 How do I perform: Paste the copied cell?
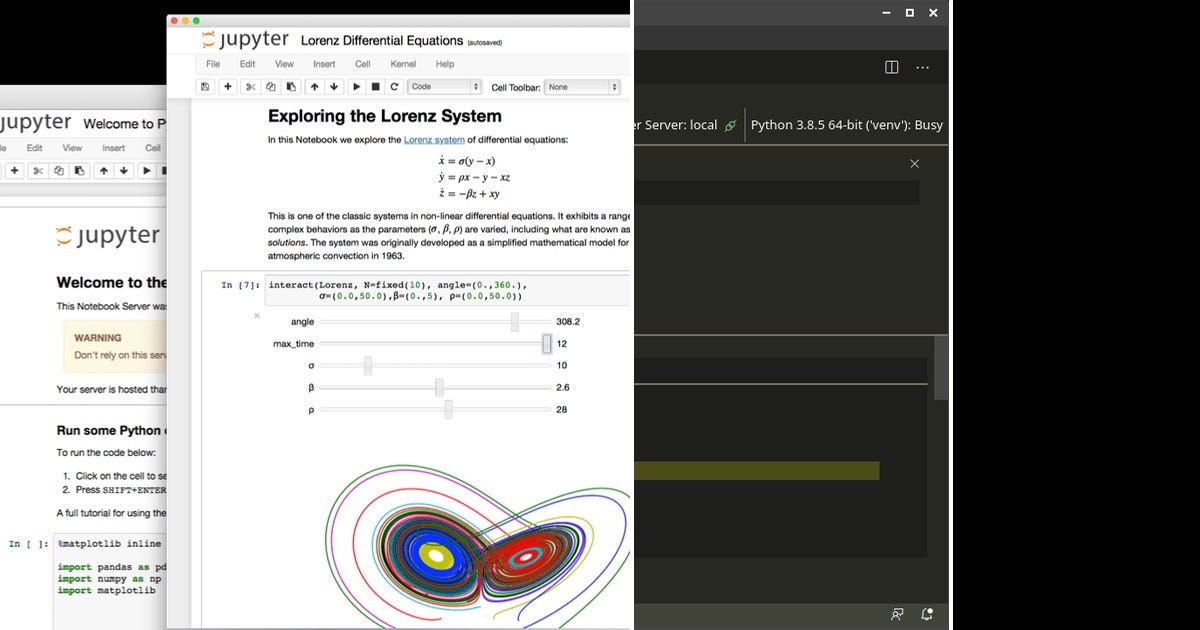coord(291,87)
